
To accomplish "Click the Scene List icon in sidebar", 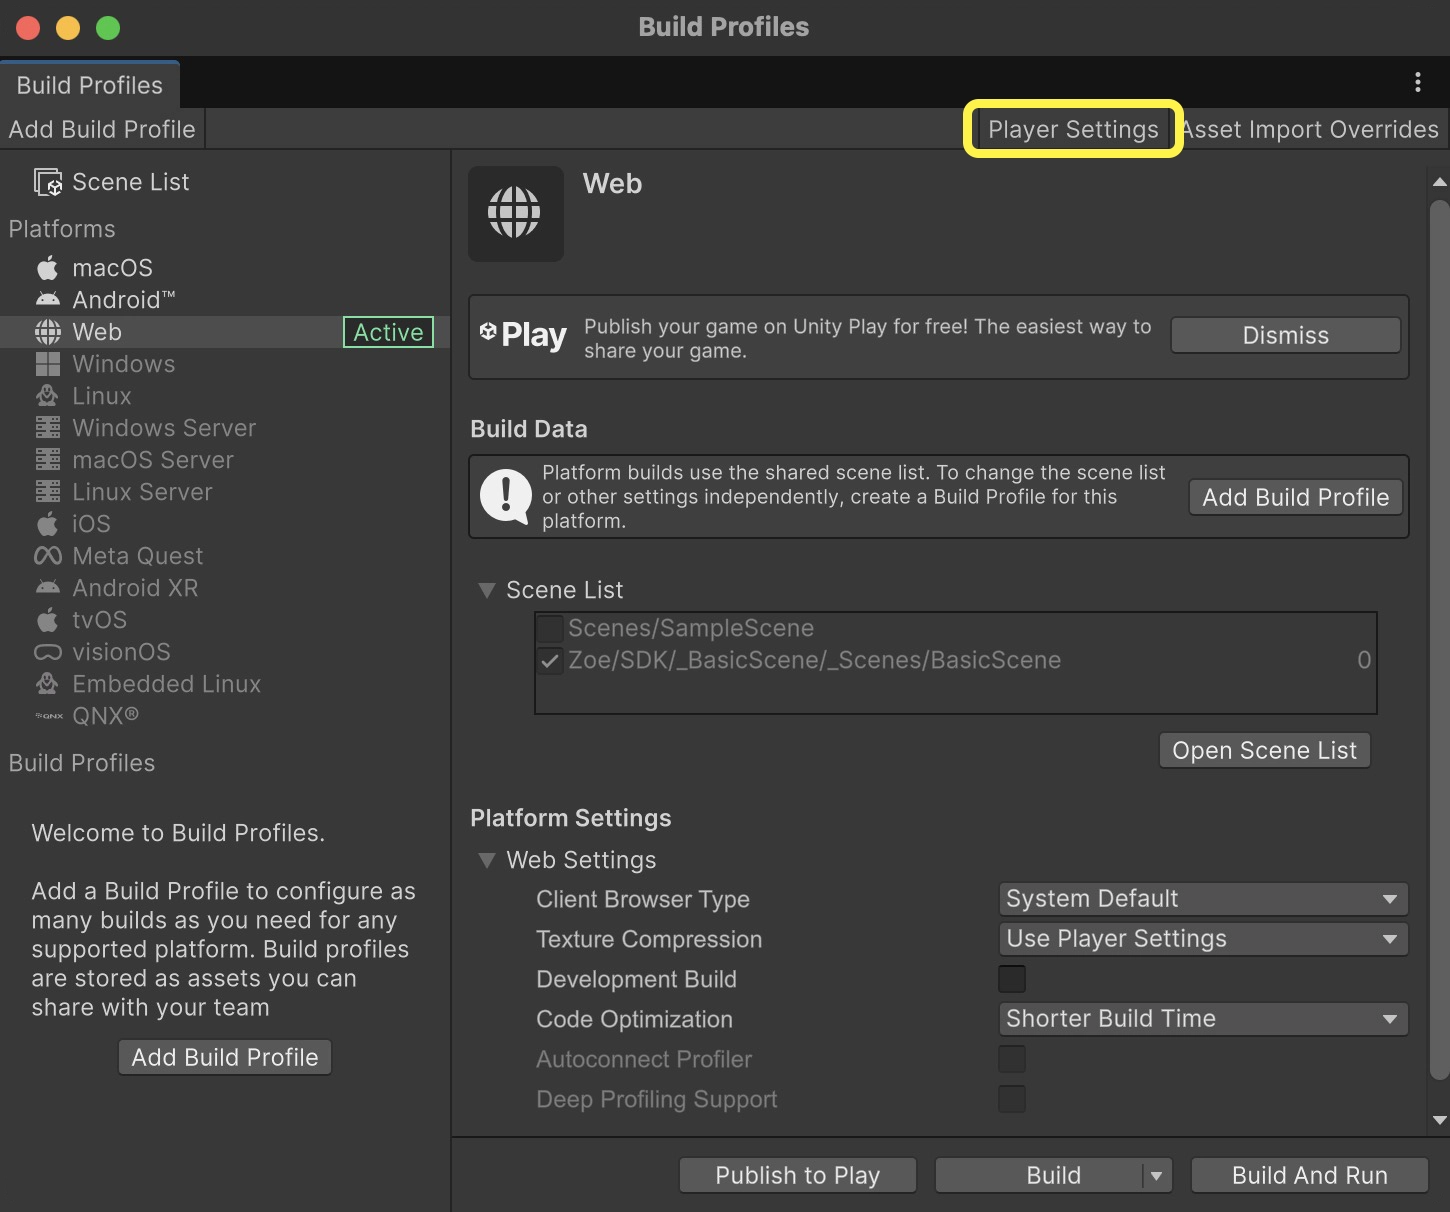I will point(48,182).
